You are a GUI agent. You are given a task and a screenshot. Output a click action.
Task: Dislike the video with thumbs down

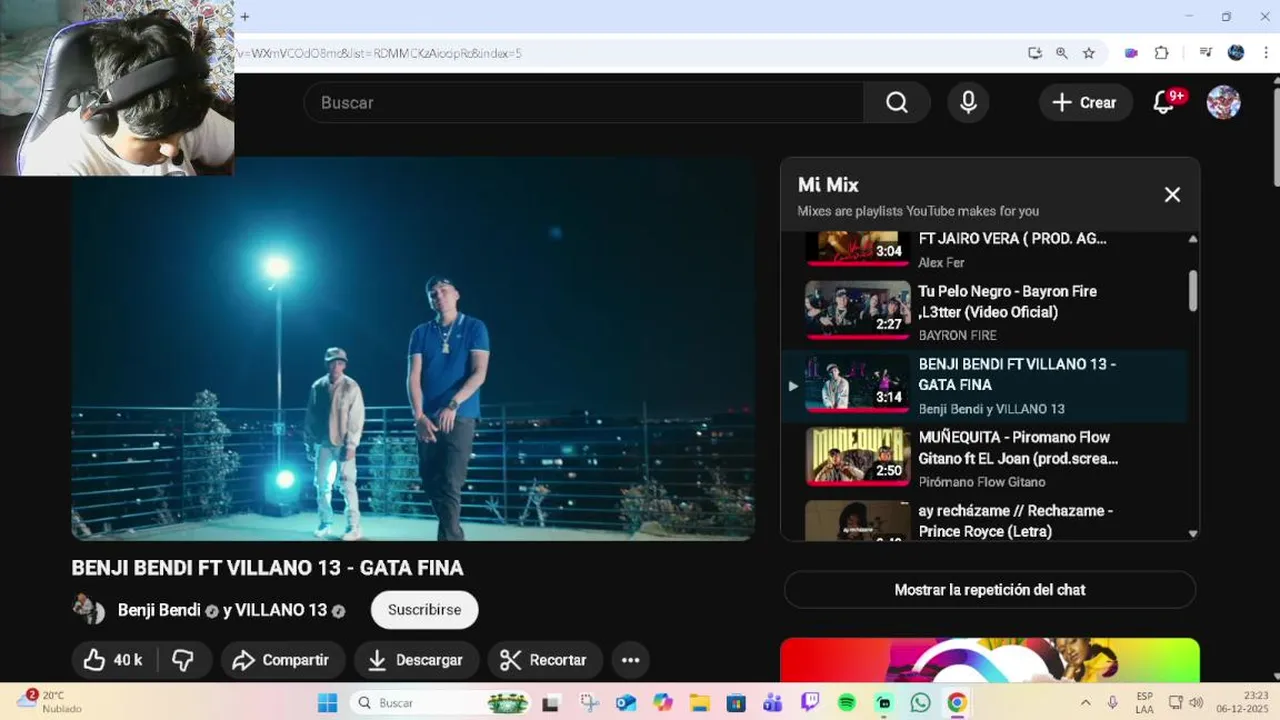point(184,660)
